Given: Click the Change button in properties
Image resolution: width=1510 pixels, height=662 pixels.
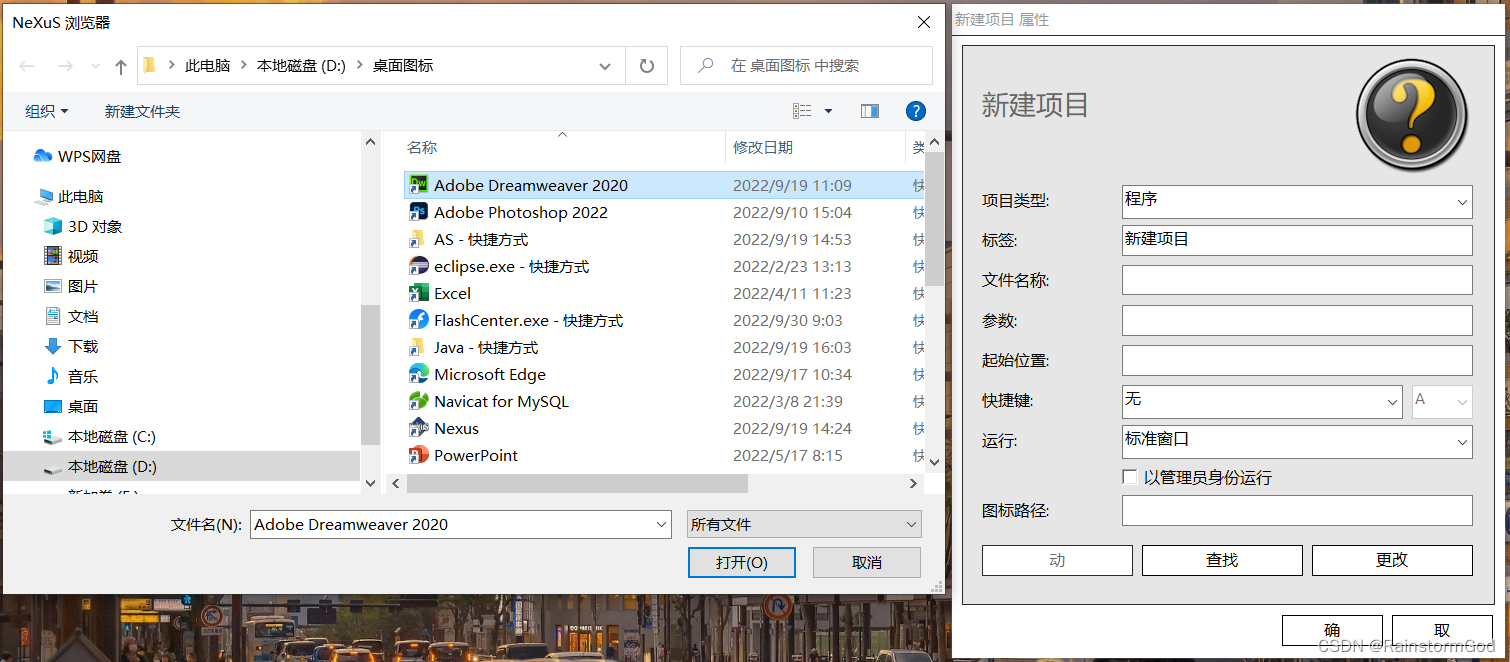Looking at the screenshot, I should pos(1392,560).
